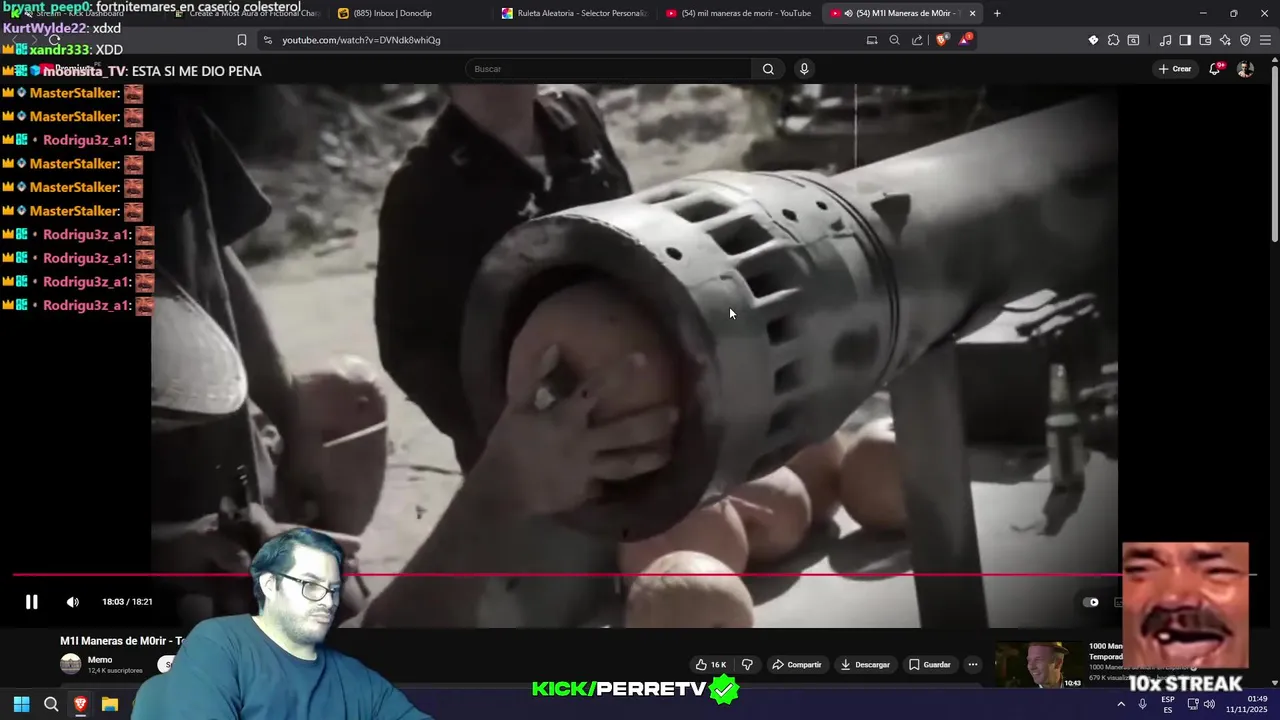This screenshot has height=720, width=1280.
Task: Click the dislike thumbs-down button
Action: point(747,664)
